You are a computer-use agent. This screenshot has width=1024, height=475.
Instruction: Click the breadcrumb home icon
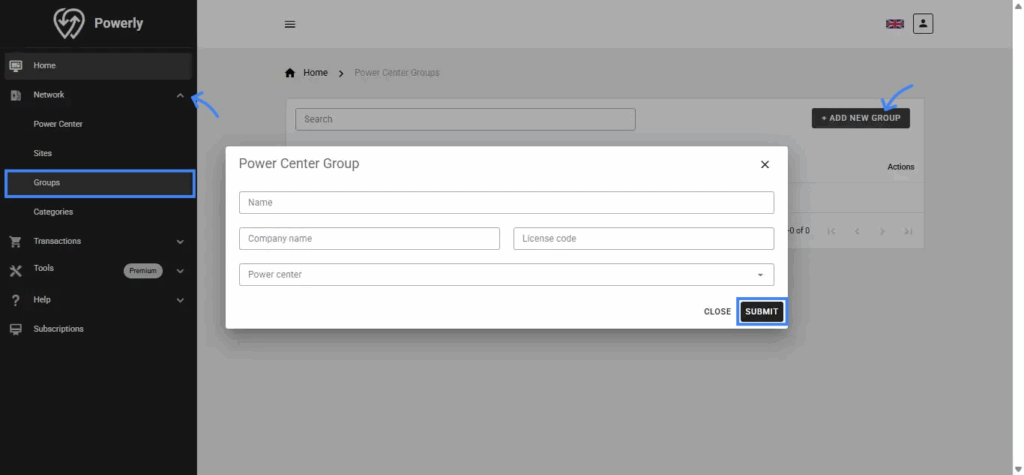[290, 73]
